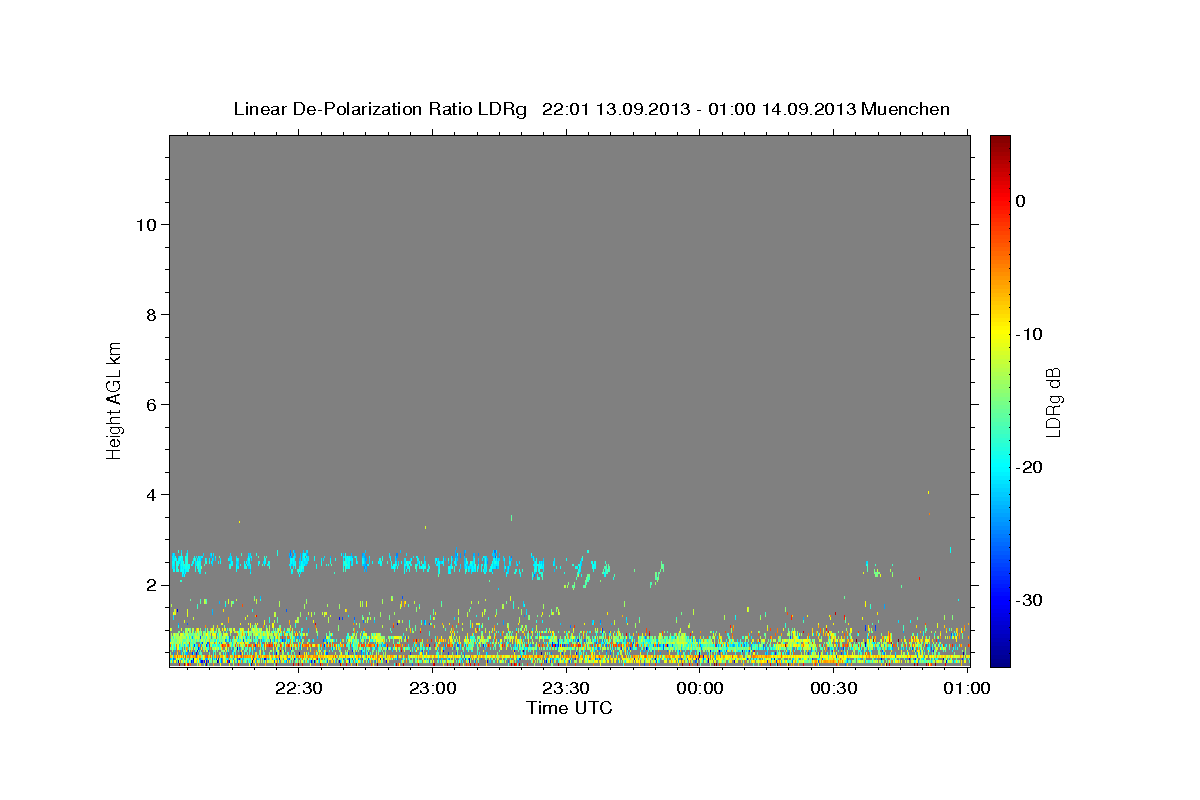The height and width of the screenshot is (800, 1200).
Task: Select the 22:30 time tick label
Action: (x=298, y=688)
